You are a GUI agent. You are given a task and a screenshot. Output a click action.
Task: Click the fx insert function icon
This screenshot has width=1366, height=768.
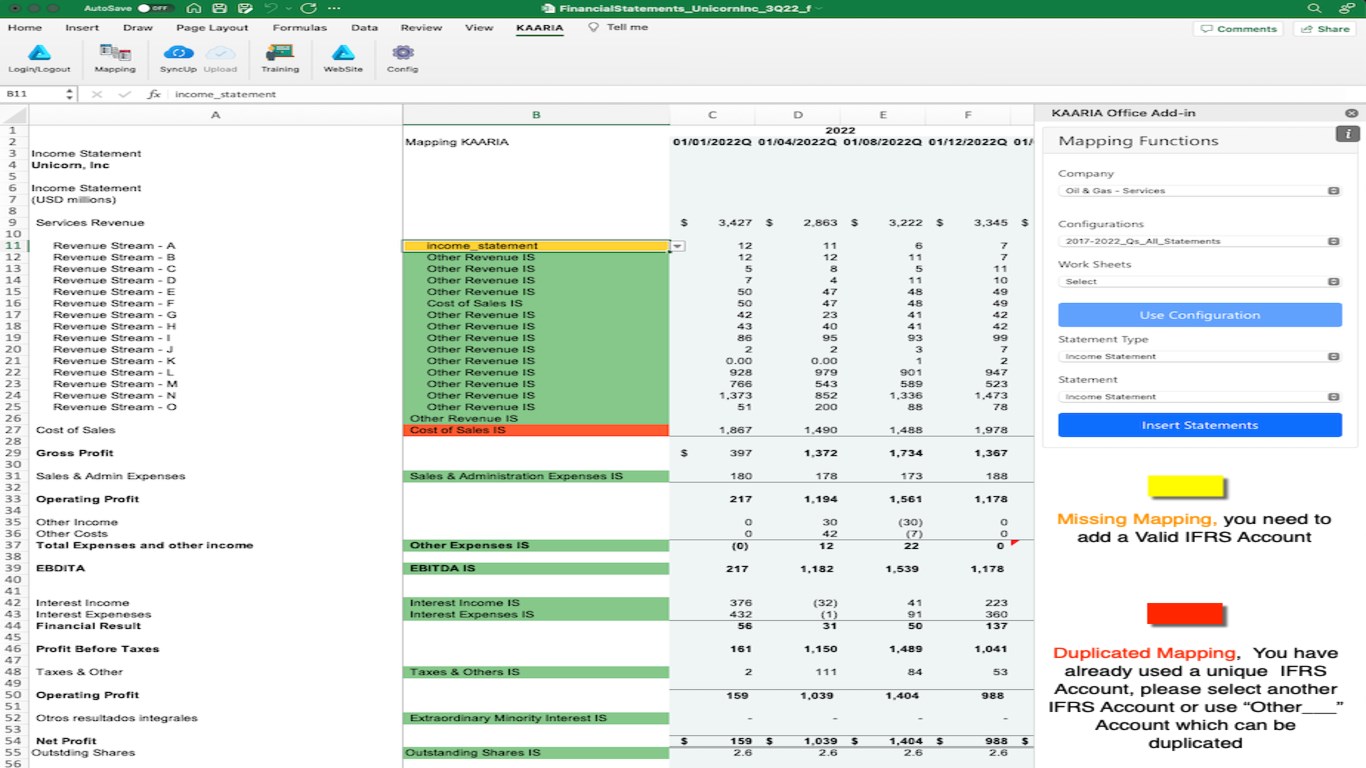[x=154, y=94]
